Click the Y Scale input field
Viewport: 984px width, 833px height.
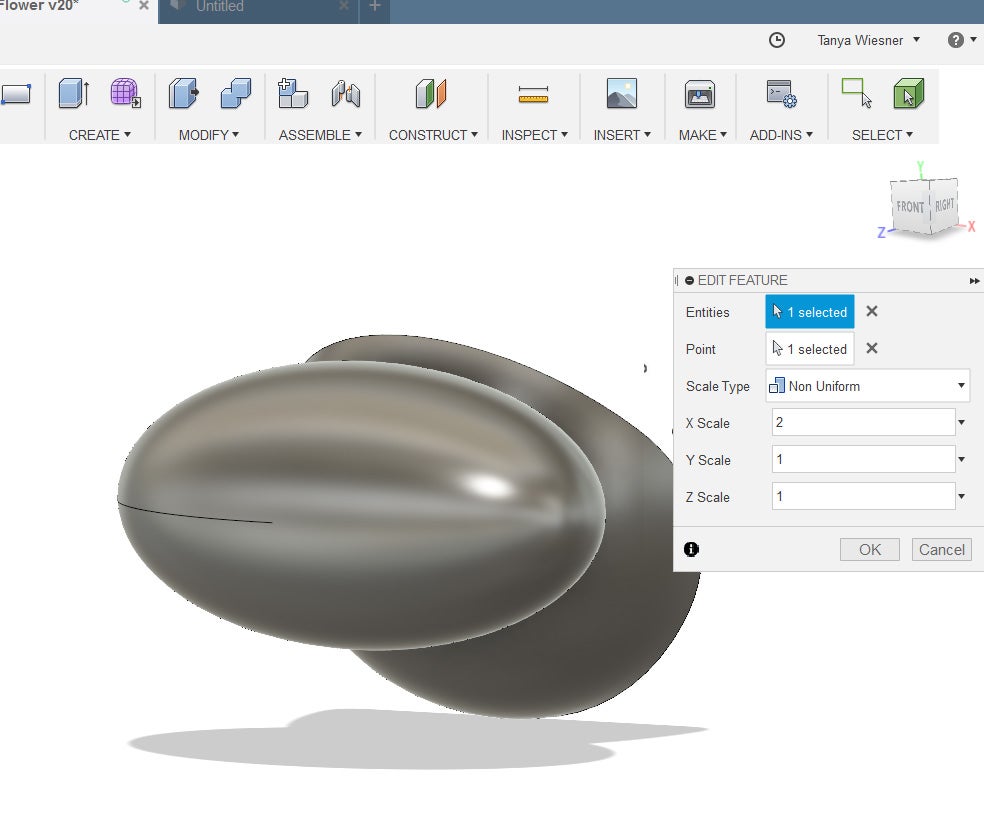click(x=863, y=460)
